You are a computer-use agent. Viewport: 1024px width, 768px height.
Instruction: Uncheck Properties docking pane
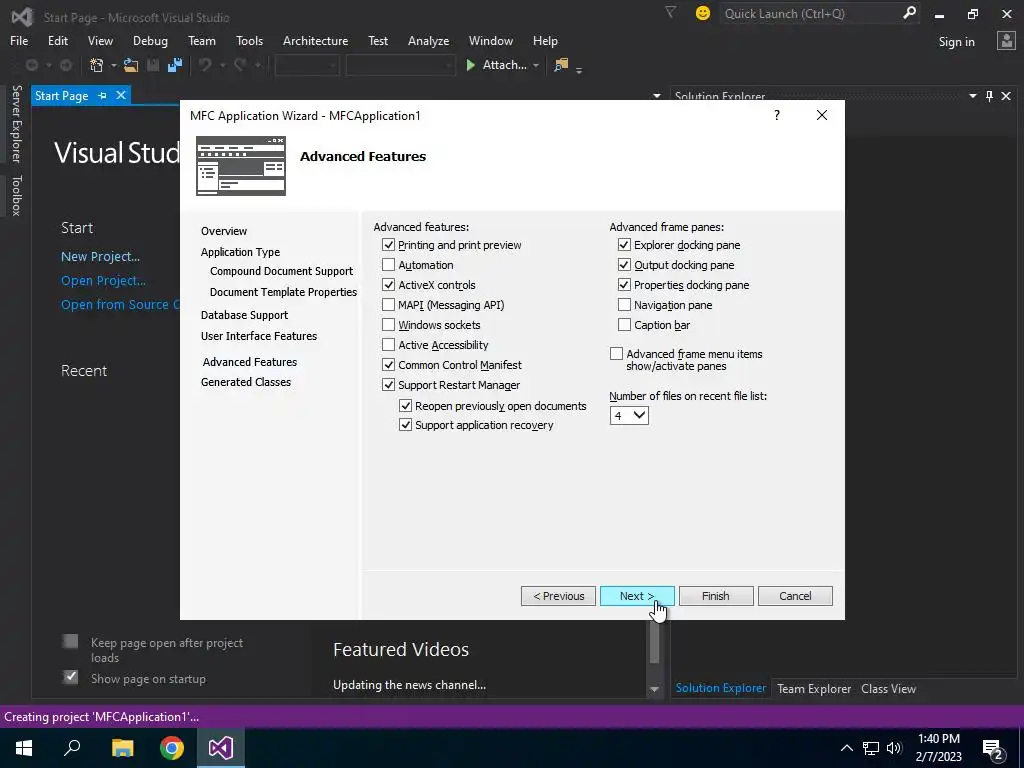point(624,285)
